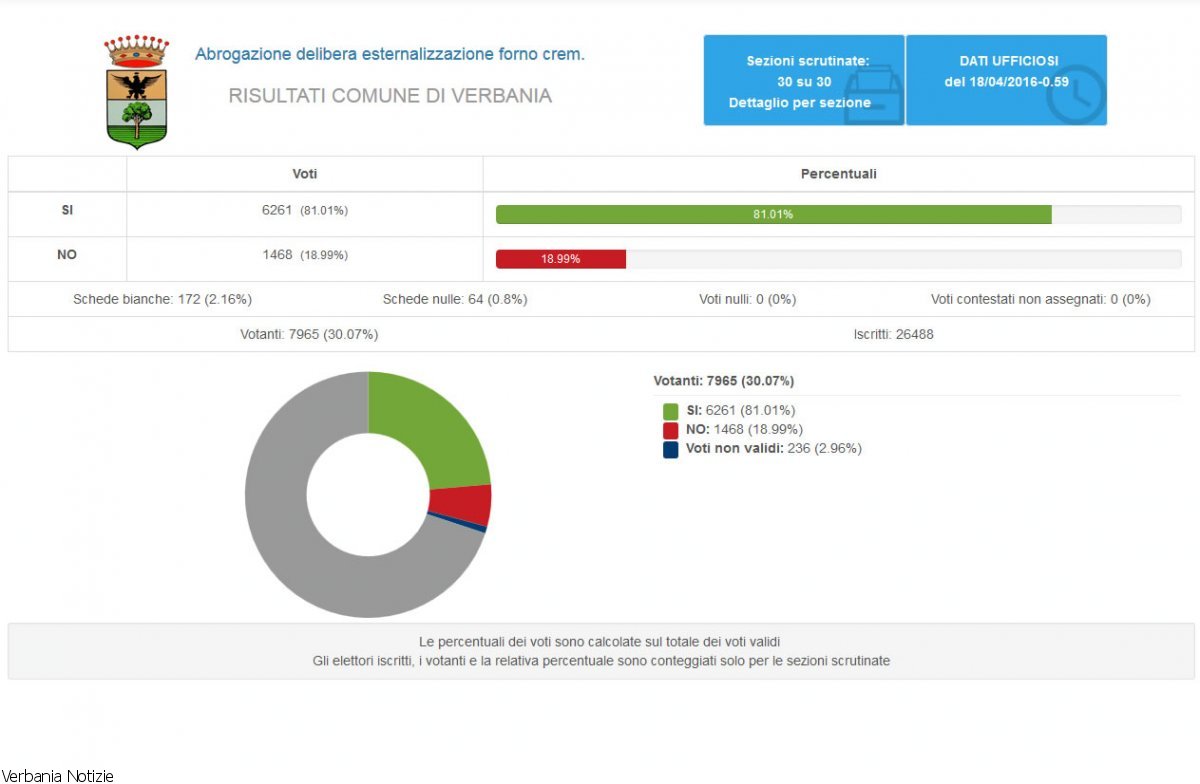The image size is (1200, 784).
Task: Open Dettaglio per sezione link
Action: coord(799,103)
